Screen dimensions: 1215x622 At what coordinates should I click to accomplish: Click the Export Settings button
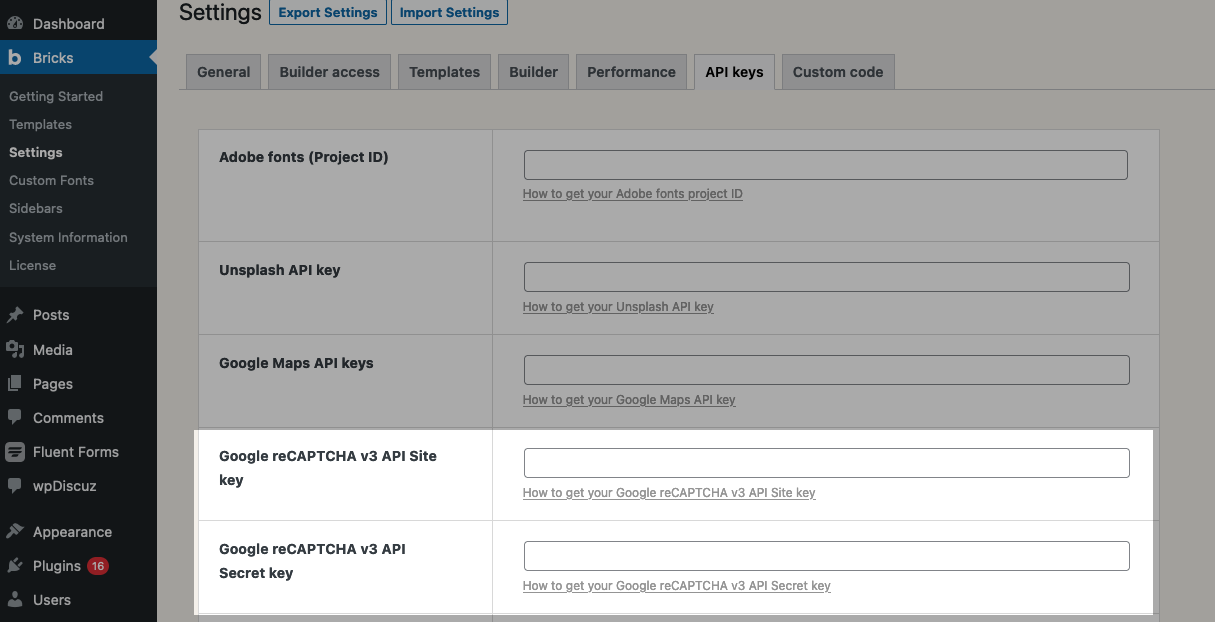(x=327, y=12)
